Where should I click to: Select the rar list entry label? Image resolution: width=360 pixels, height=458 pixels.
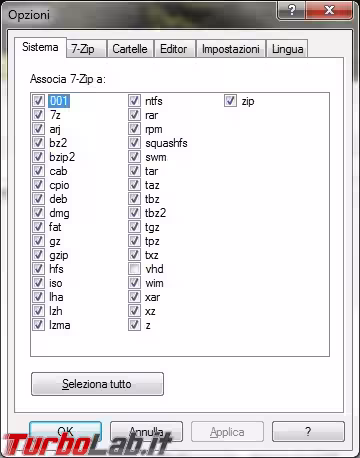(x=152, y=115)
